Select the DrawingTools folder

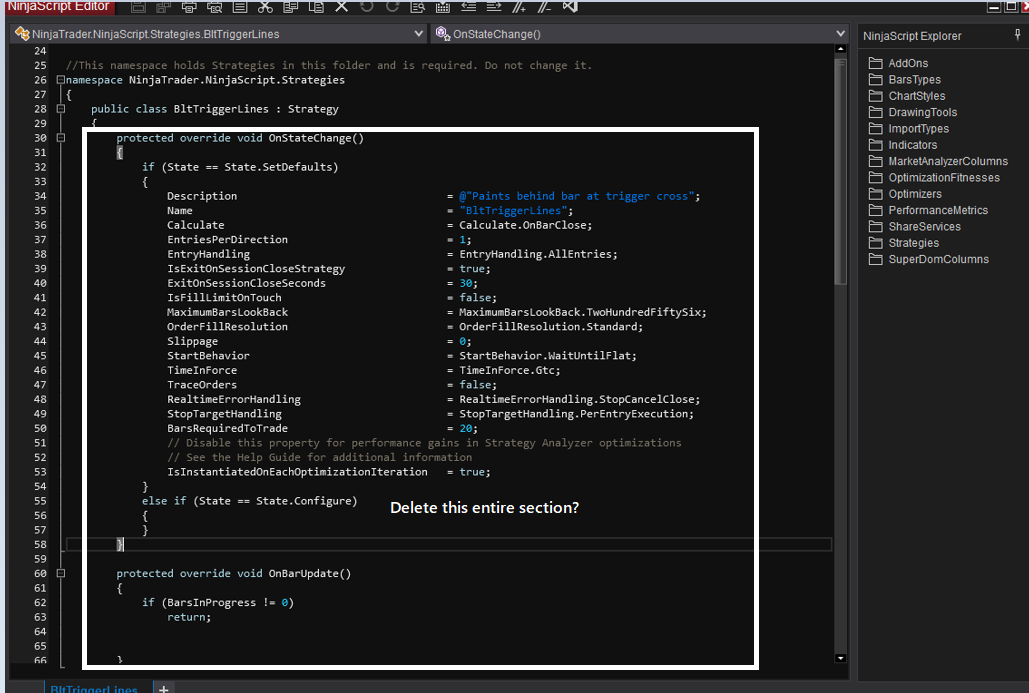click(922, 112)
